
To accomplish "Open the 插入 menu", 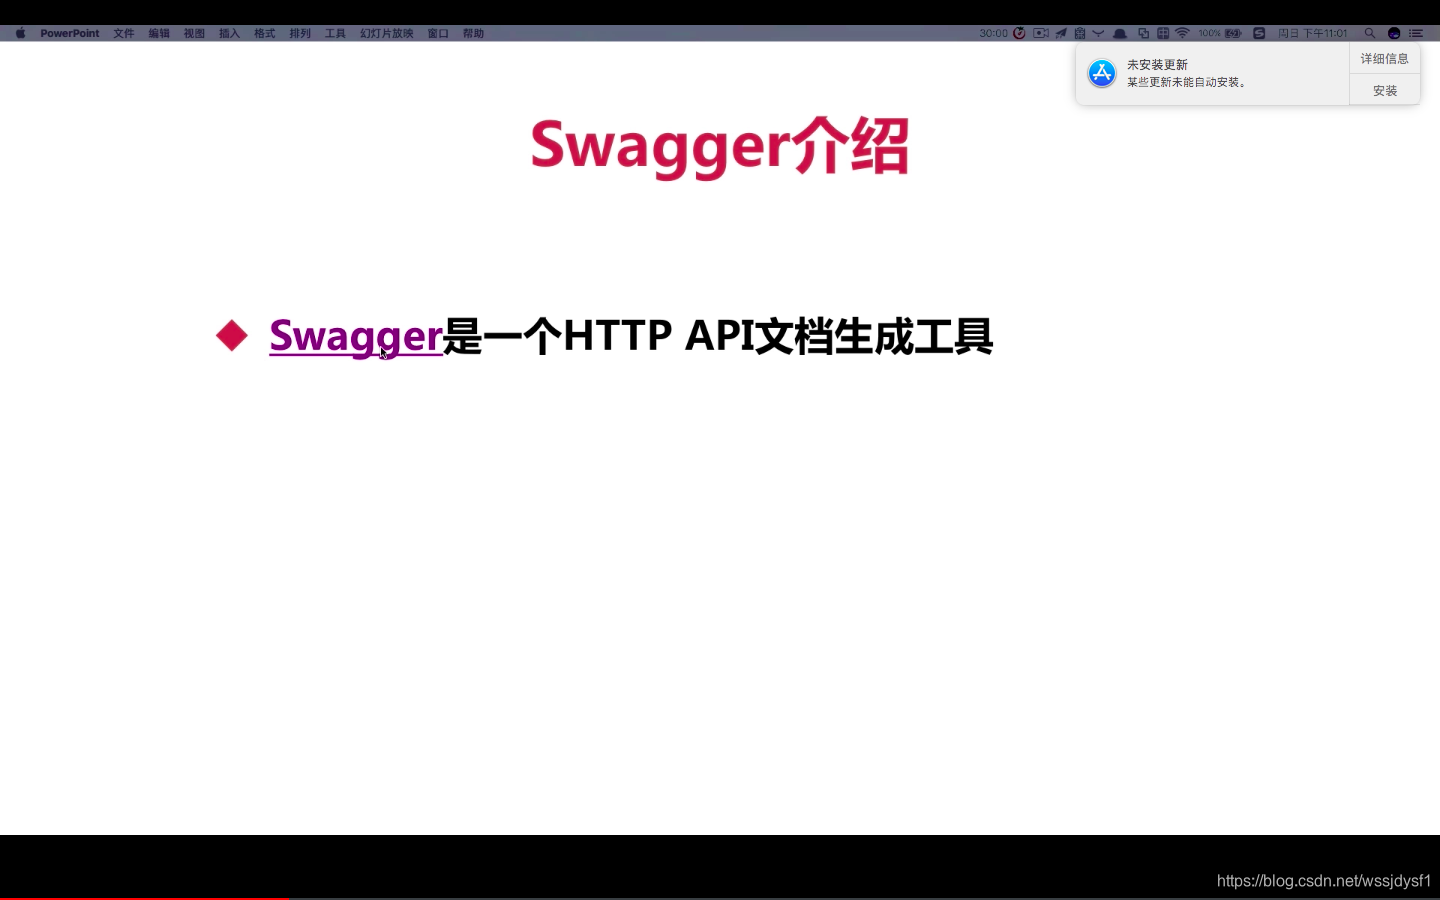I will click(x=229, y=33).
